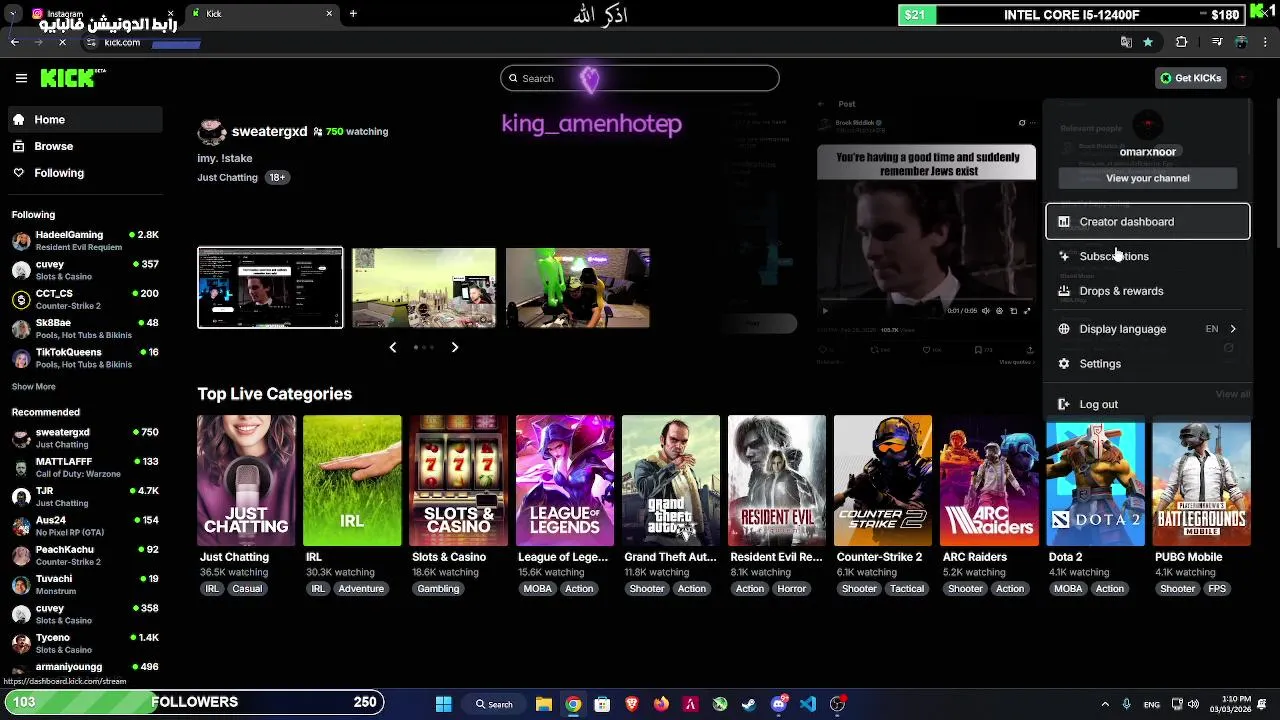This screenshot has height=720, width=1280.
Task: Open Following in the sidebar
Action: 84,173
